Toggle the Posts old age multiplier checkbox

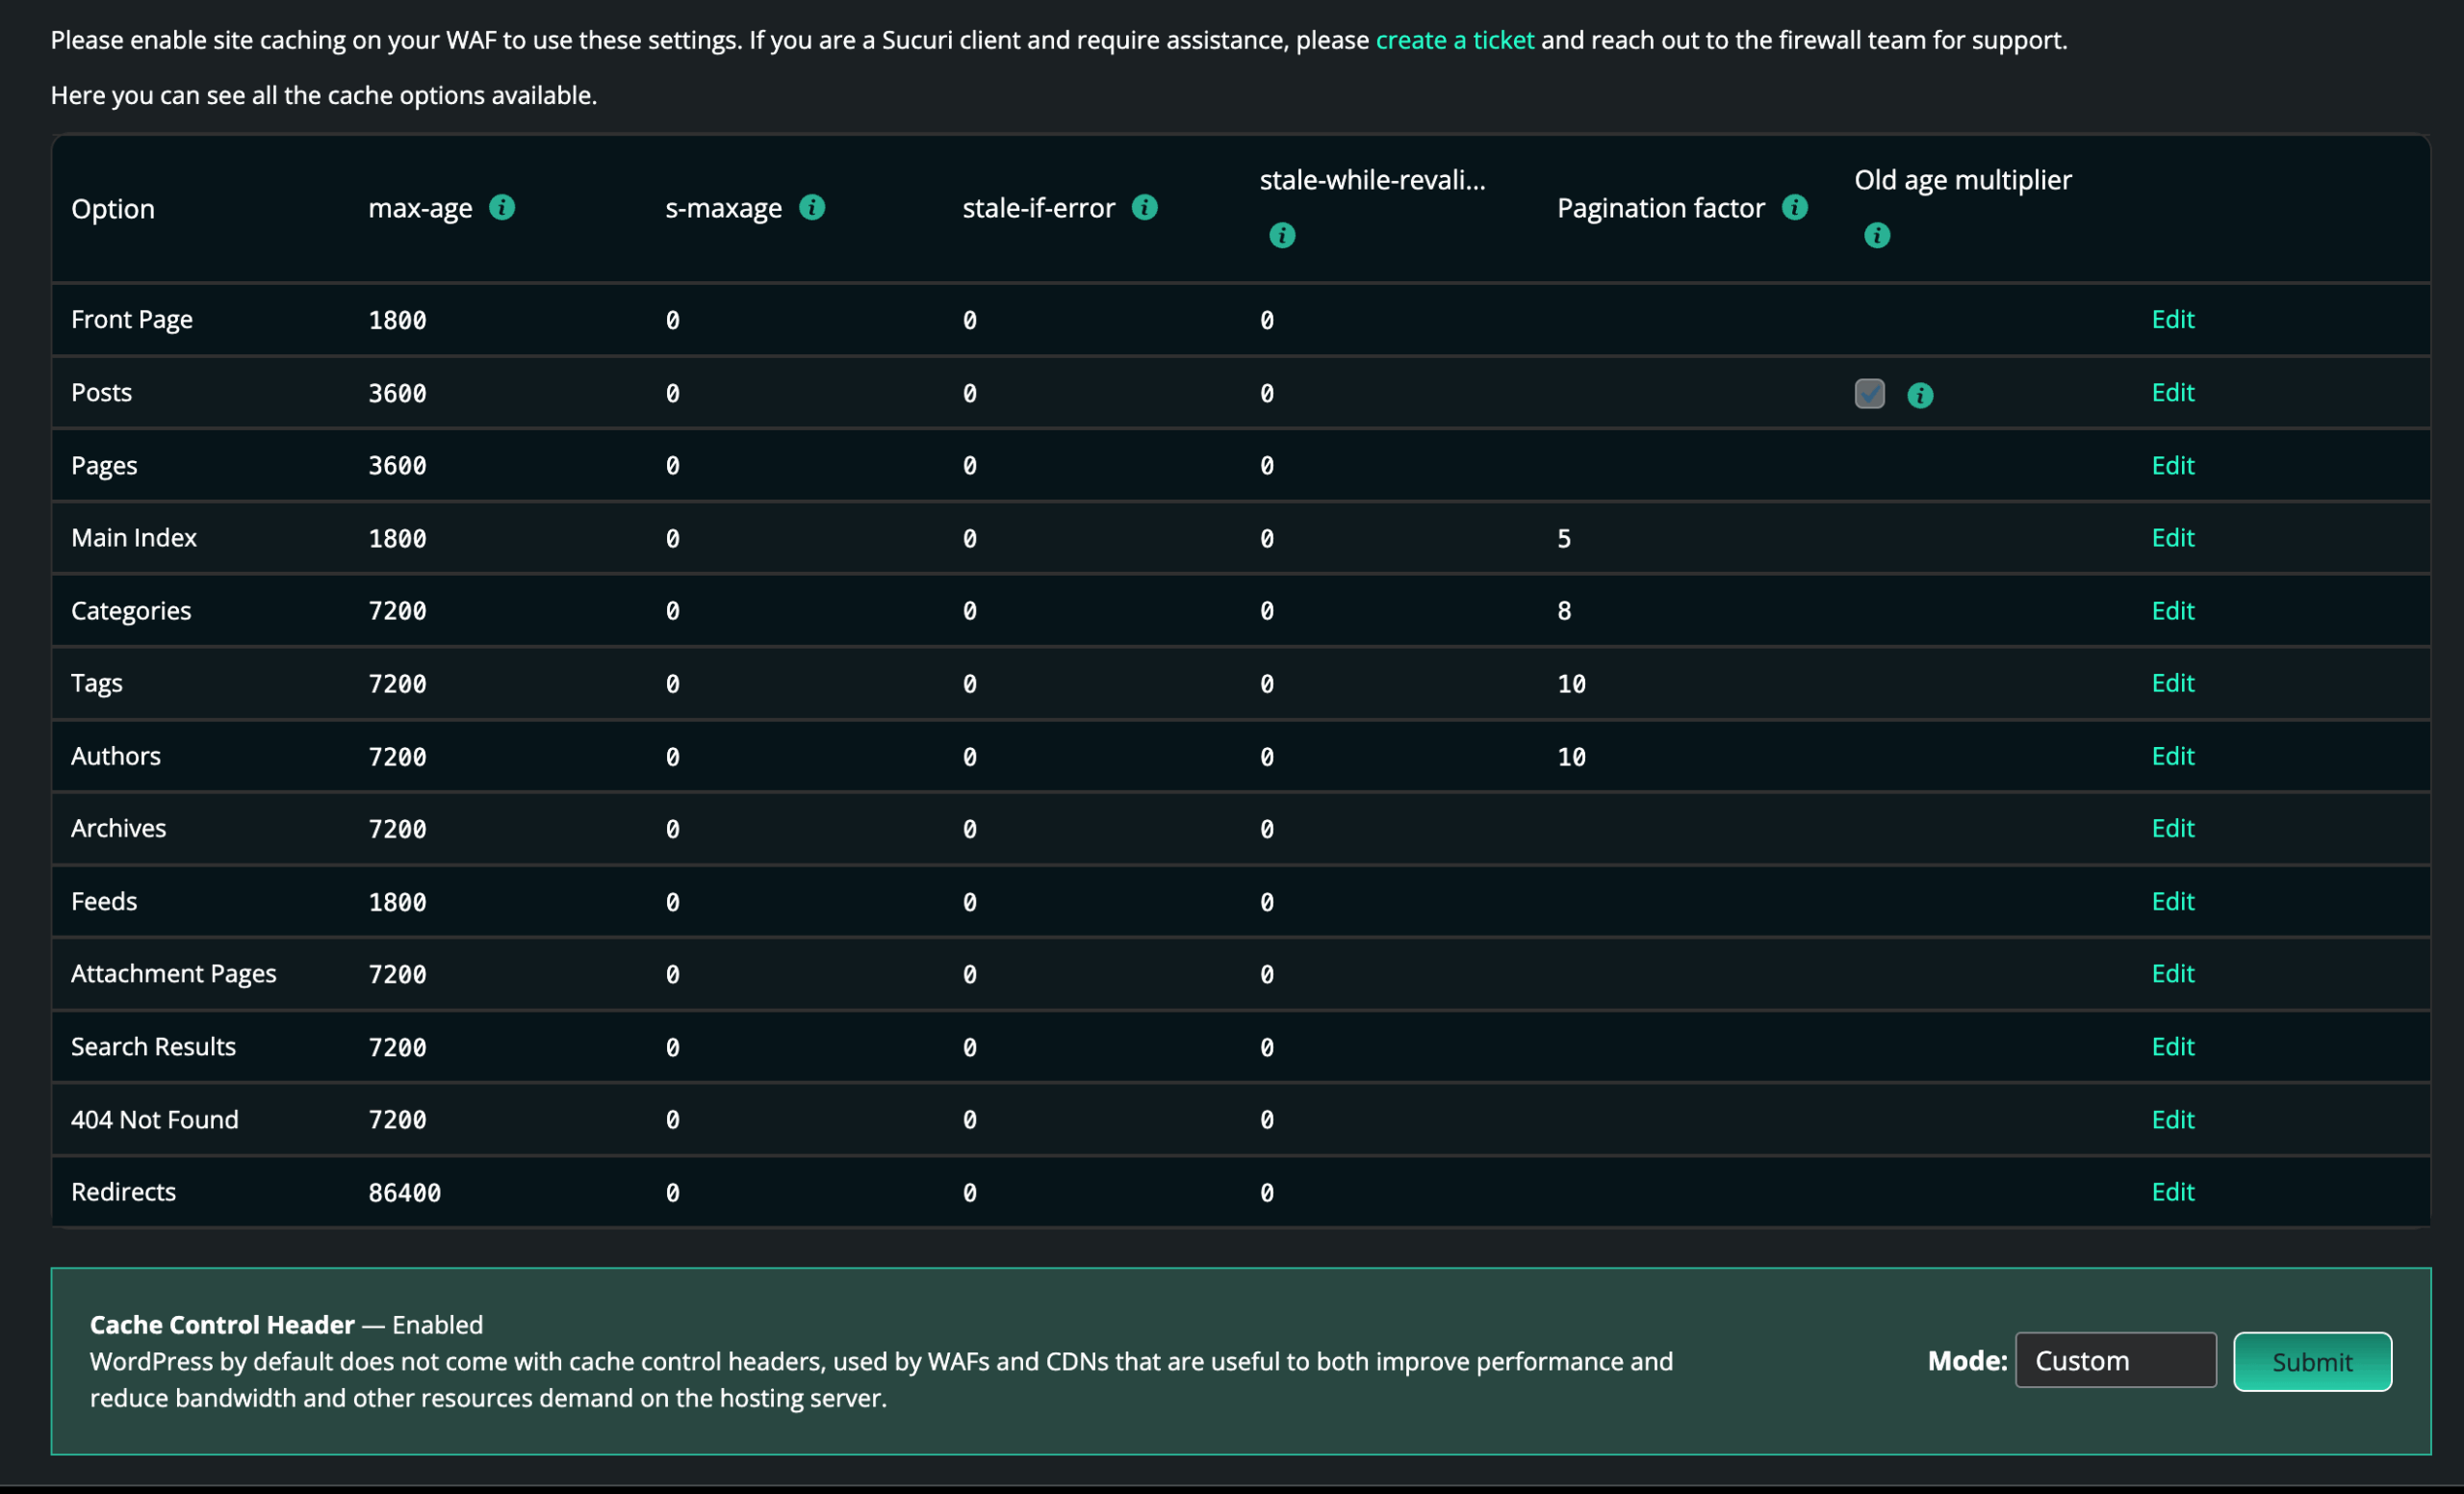click(1870, 393)
